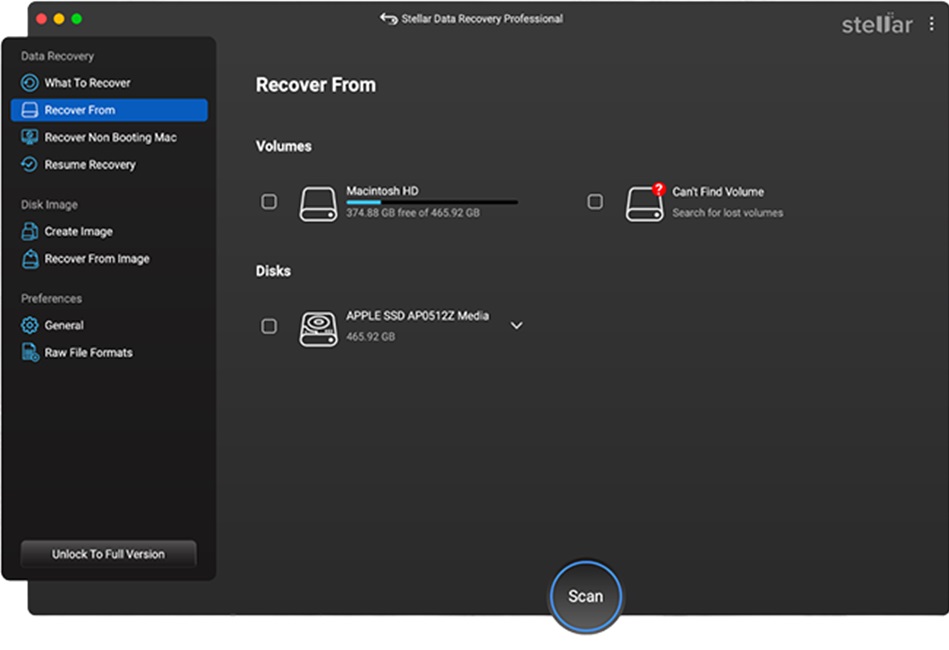Click the Recover From drive icon in sidebar

pyautogui.click(x=30, y=110)
